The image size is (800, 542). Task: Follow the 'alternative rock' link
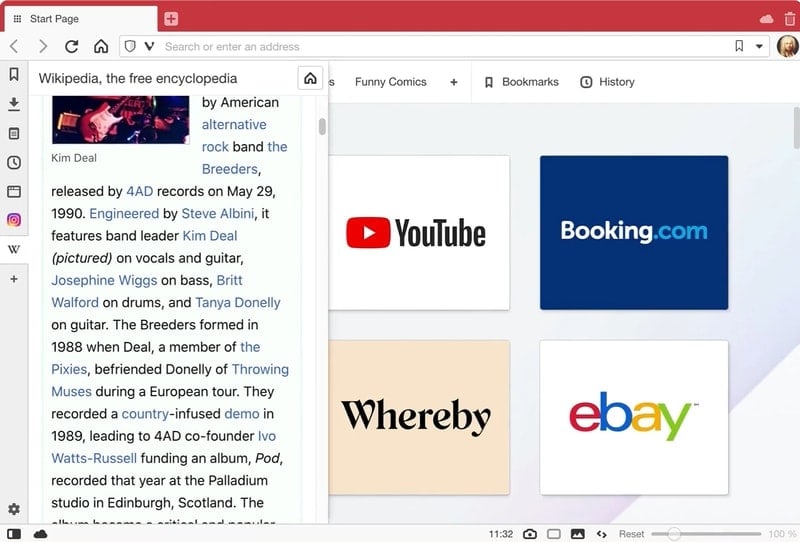tap(234, 125)
